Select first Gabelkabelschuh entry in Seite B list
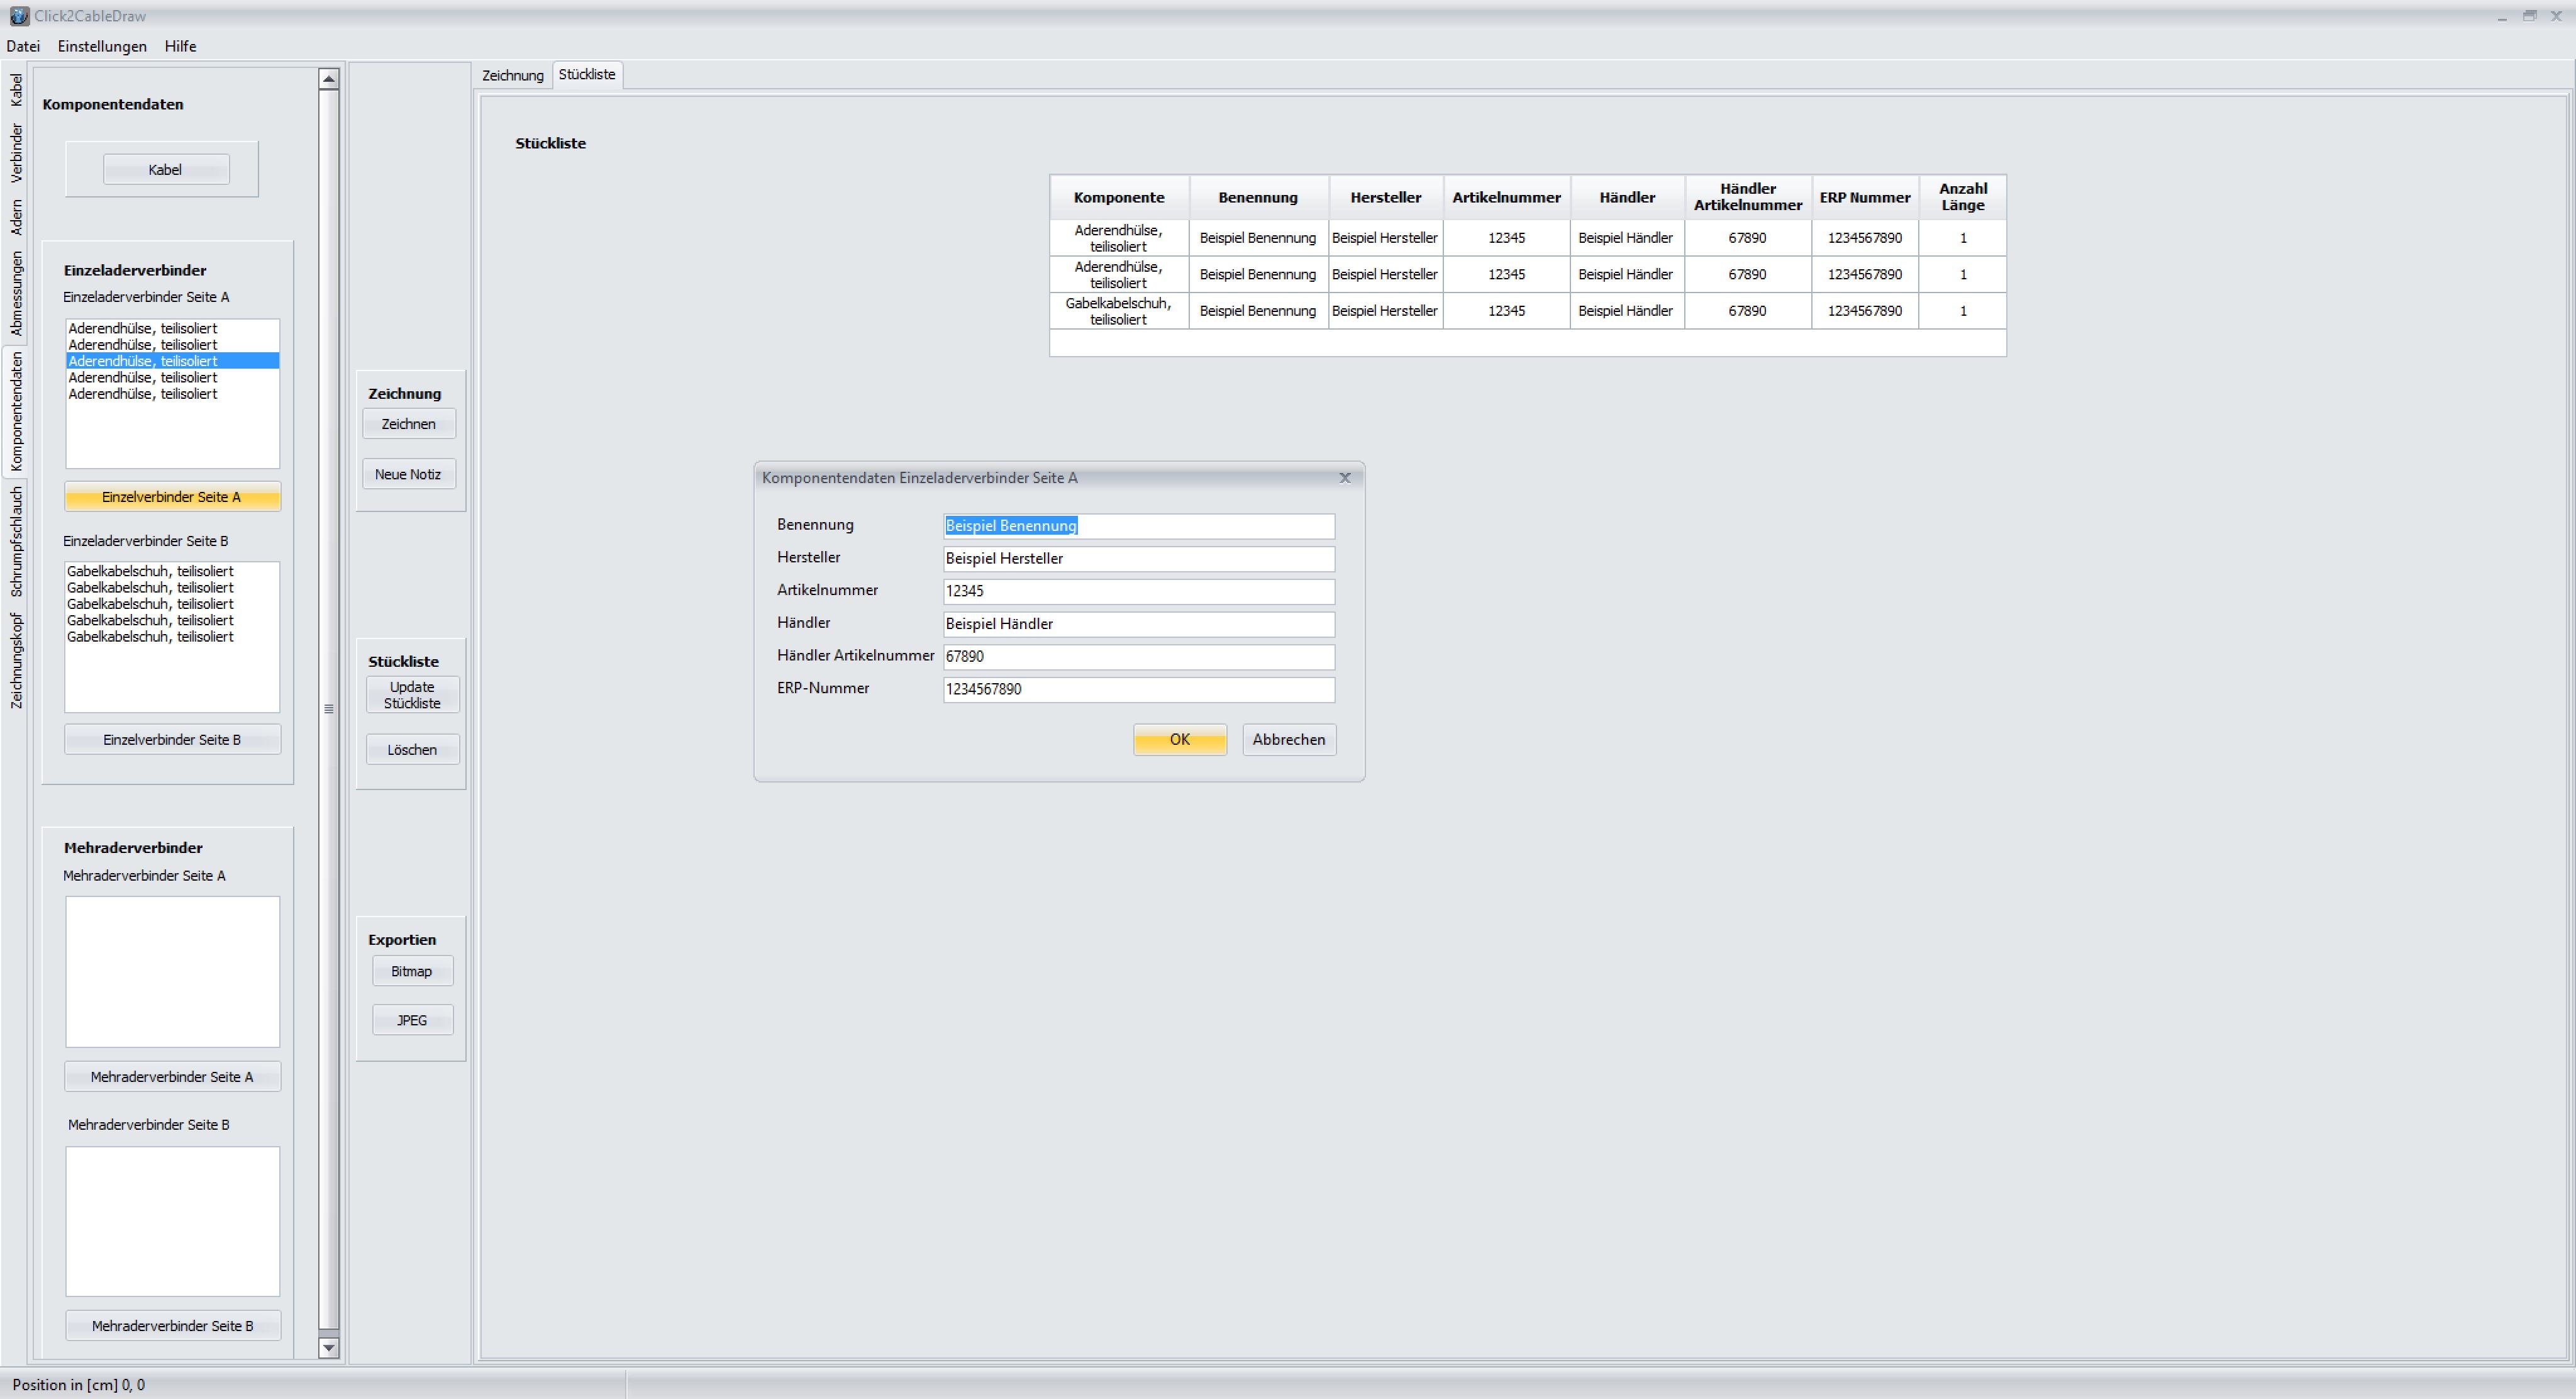The width and height of the screenshot is (2576, 1399). (x=150, y=571)
